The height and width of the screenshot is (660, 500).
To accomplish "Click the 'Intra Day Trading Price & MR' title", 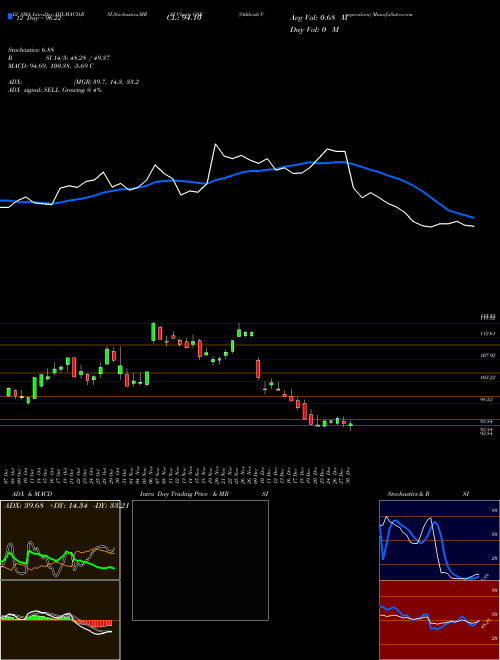I will [x=184, y=494].
